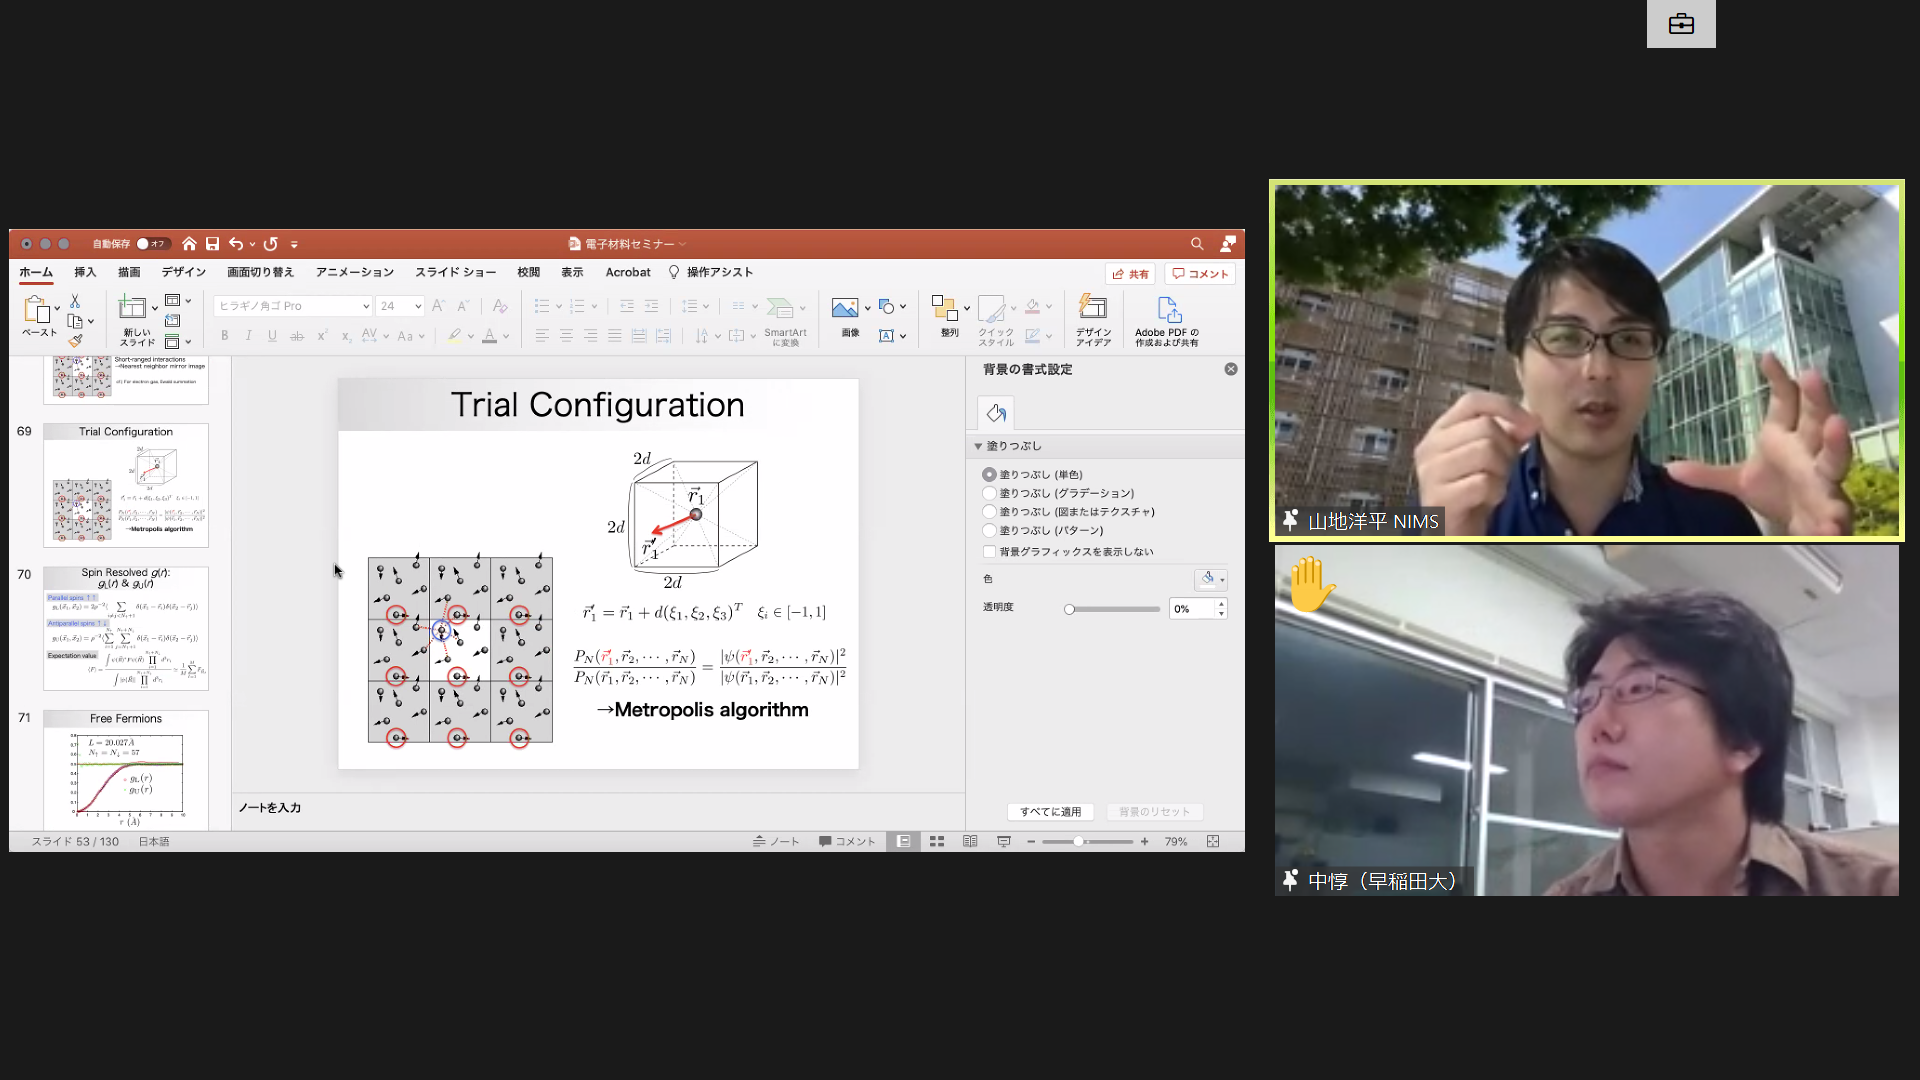Viewport: 1920px width, 1080px height.
Task: Open the Insert (挿入) tab
Action: pos(85,272)
